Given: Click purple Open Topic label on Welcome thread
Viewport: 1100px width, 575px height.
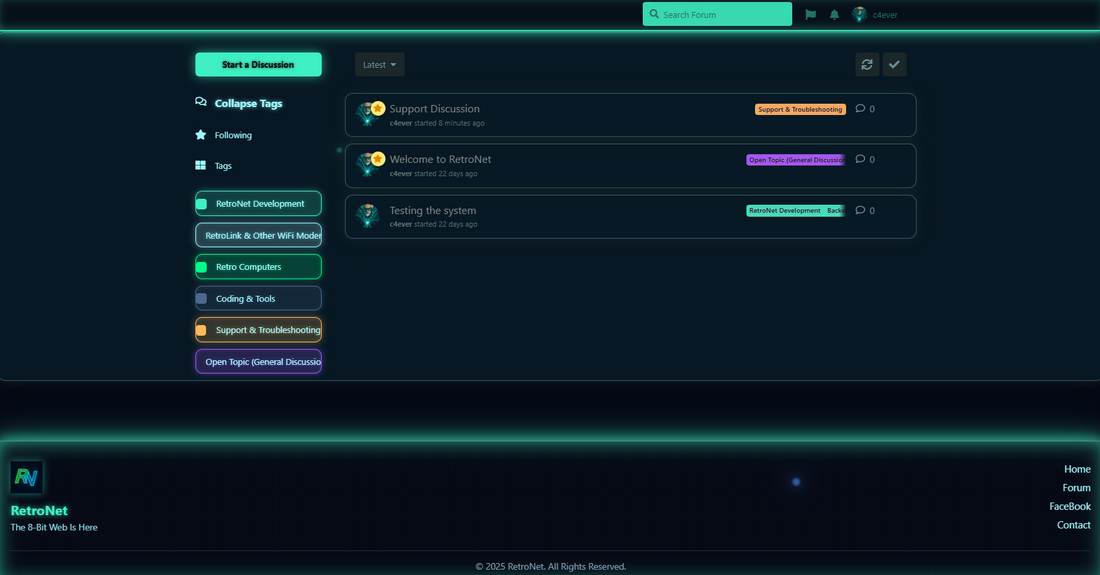Looking at the screenshot, I should (796, 160).
